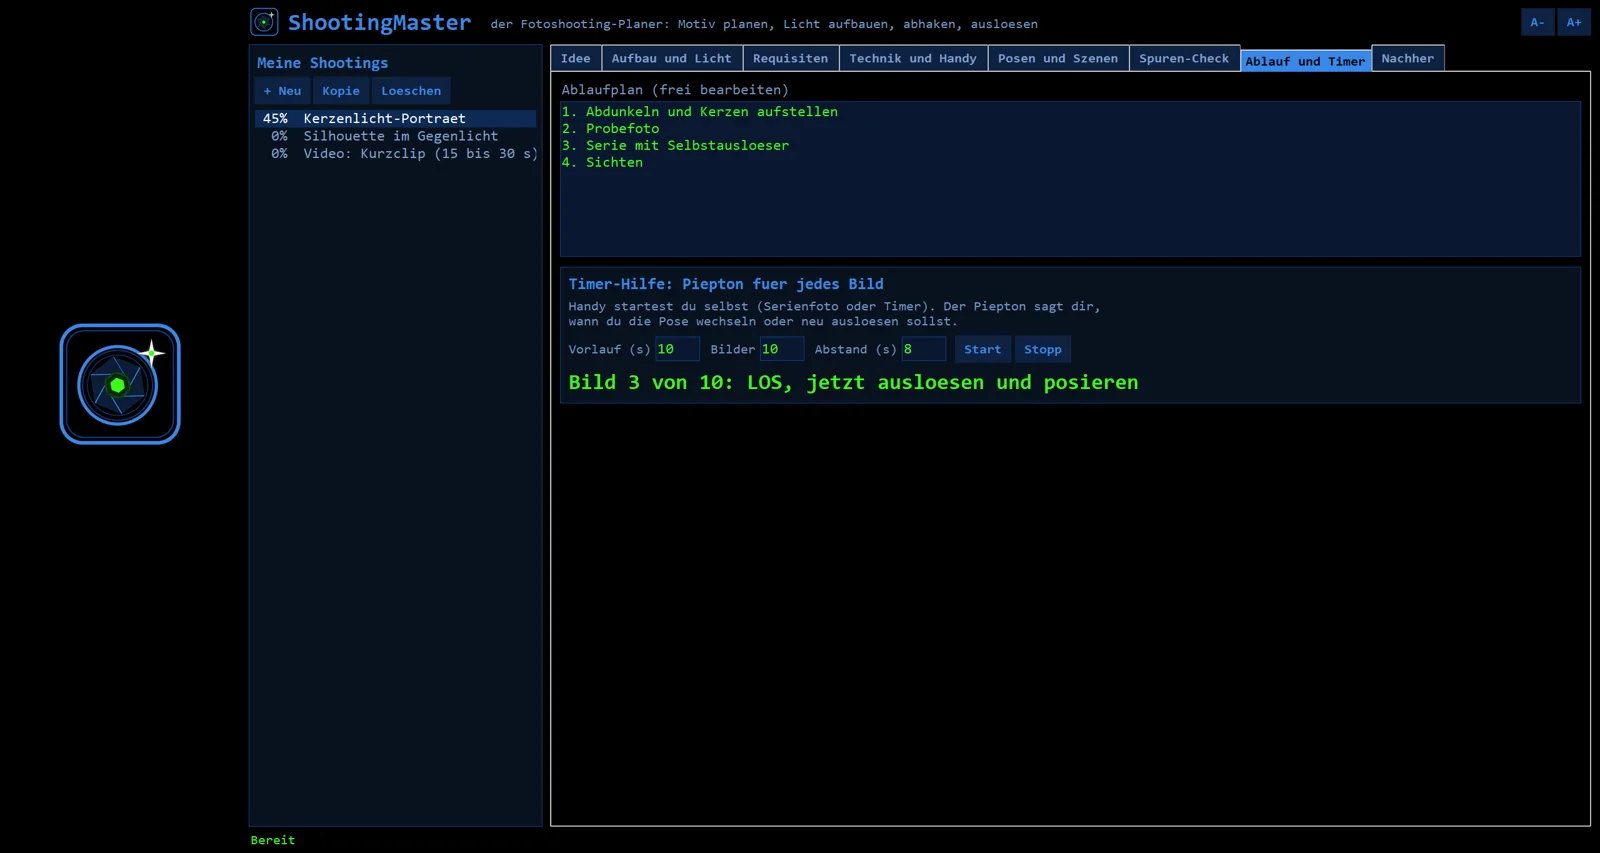Increase font size with A+ button
The width and height of the screenshot is (1600, 853).
(1574, 22)
